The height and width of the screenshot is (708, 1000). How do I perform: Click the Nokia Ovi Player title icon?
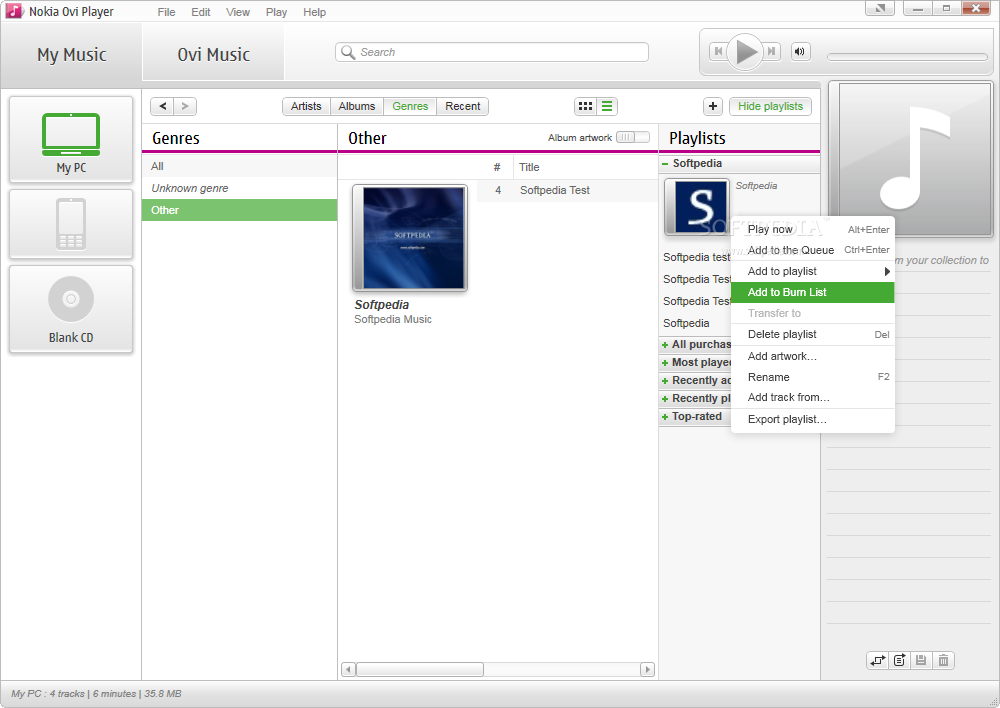click(13, 11)
